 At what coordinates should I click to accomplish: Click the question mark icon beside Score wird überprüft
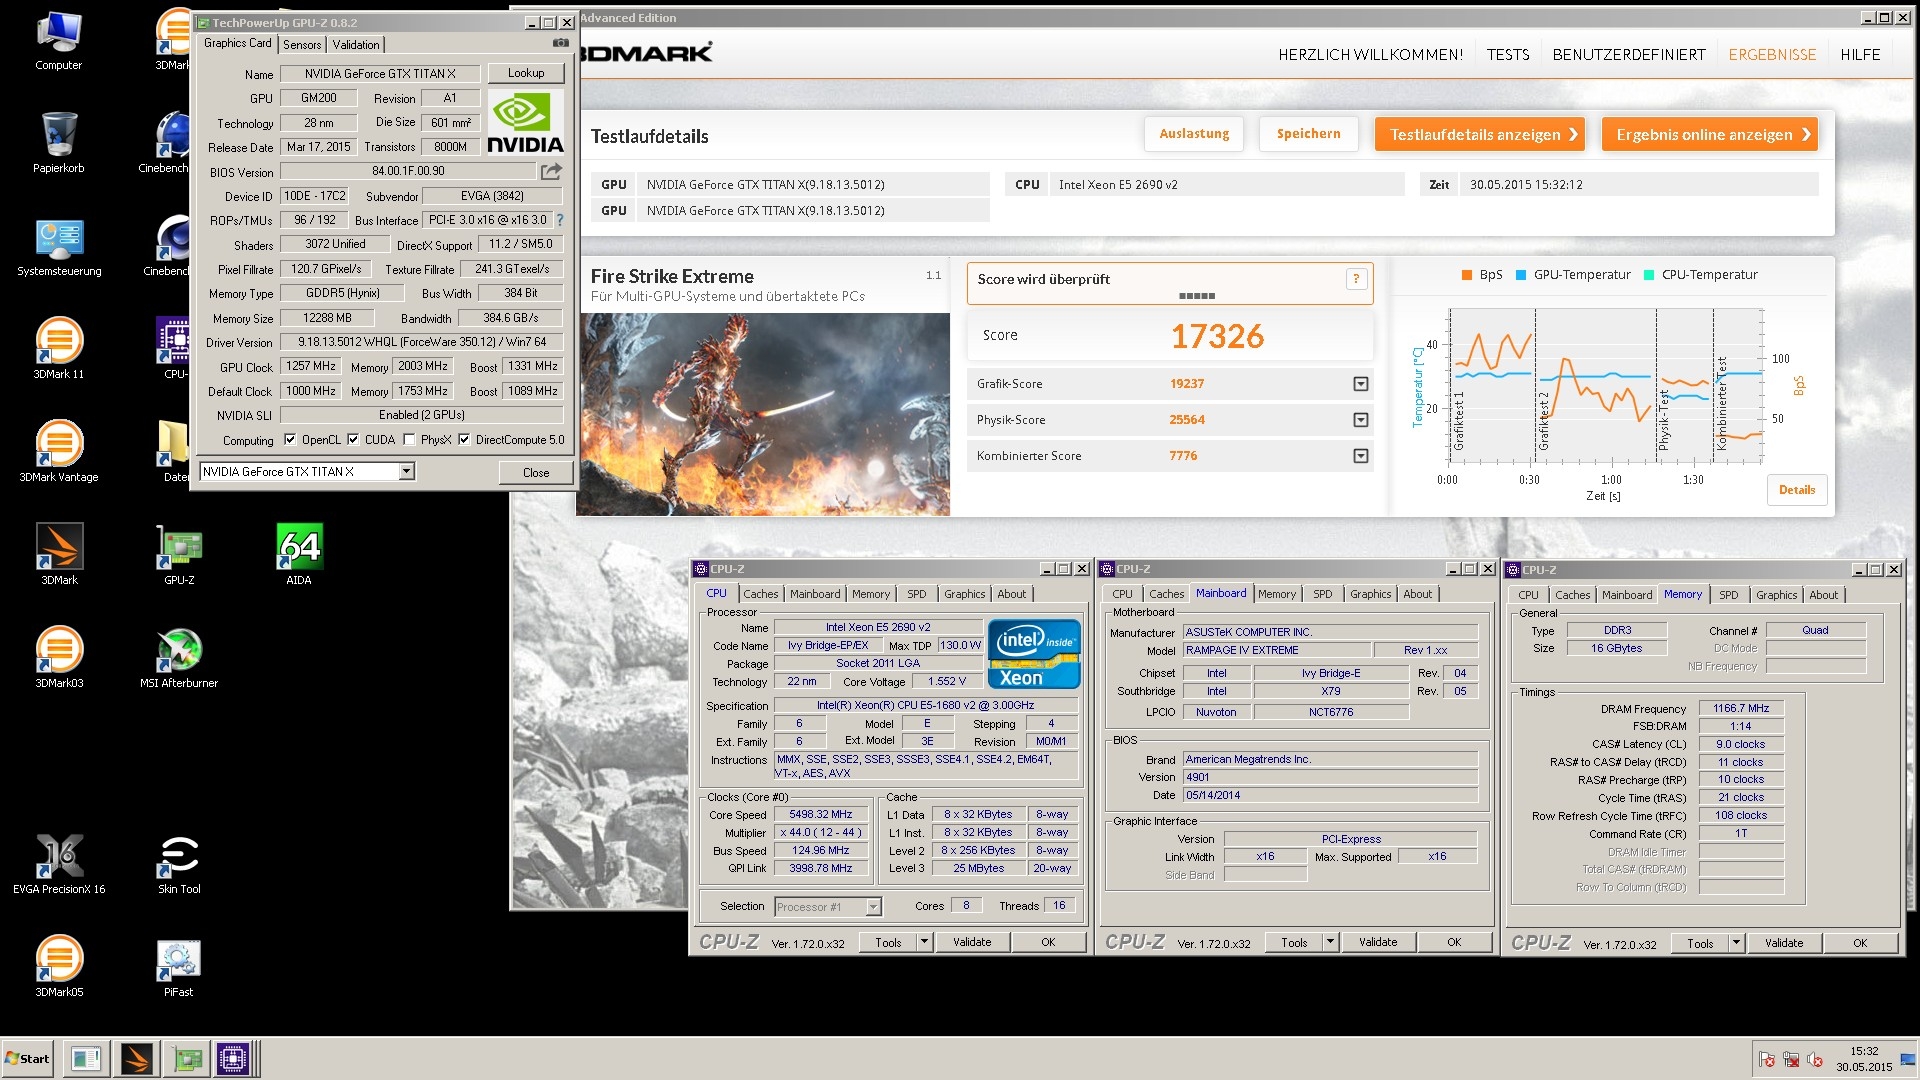point(1356,279)
